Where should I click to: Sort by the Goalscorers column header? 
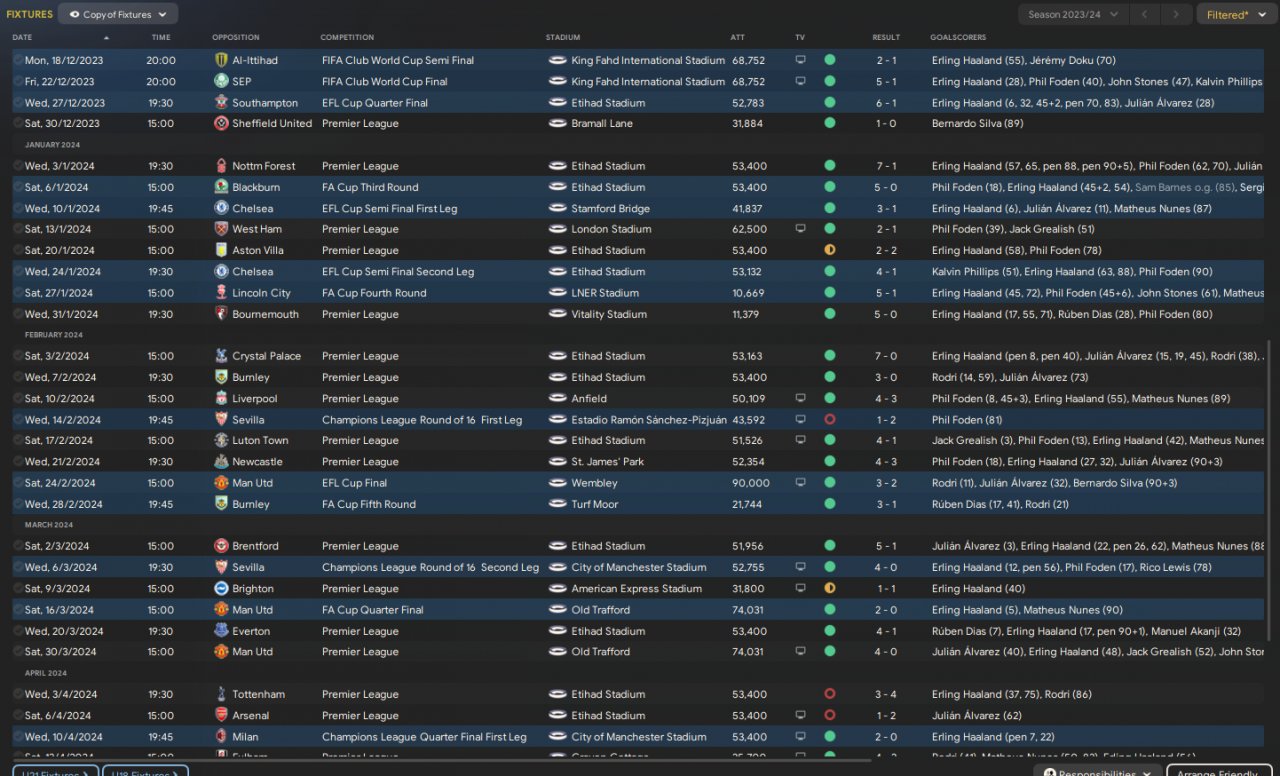point(958,37)
